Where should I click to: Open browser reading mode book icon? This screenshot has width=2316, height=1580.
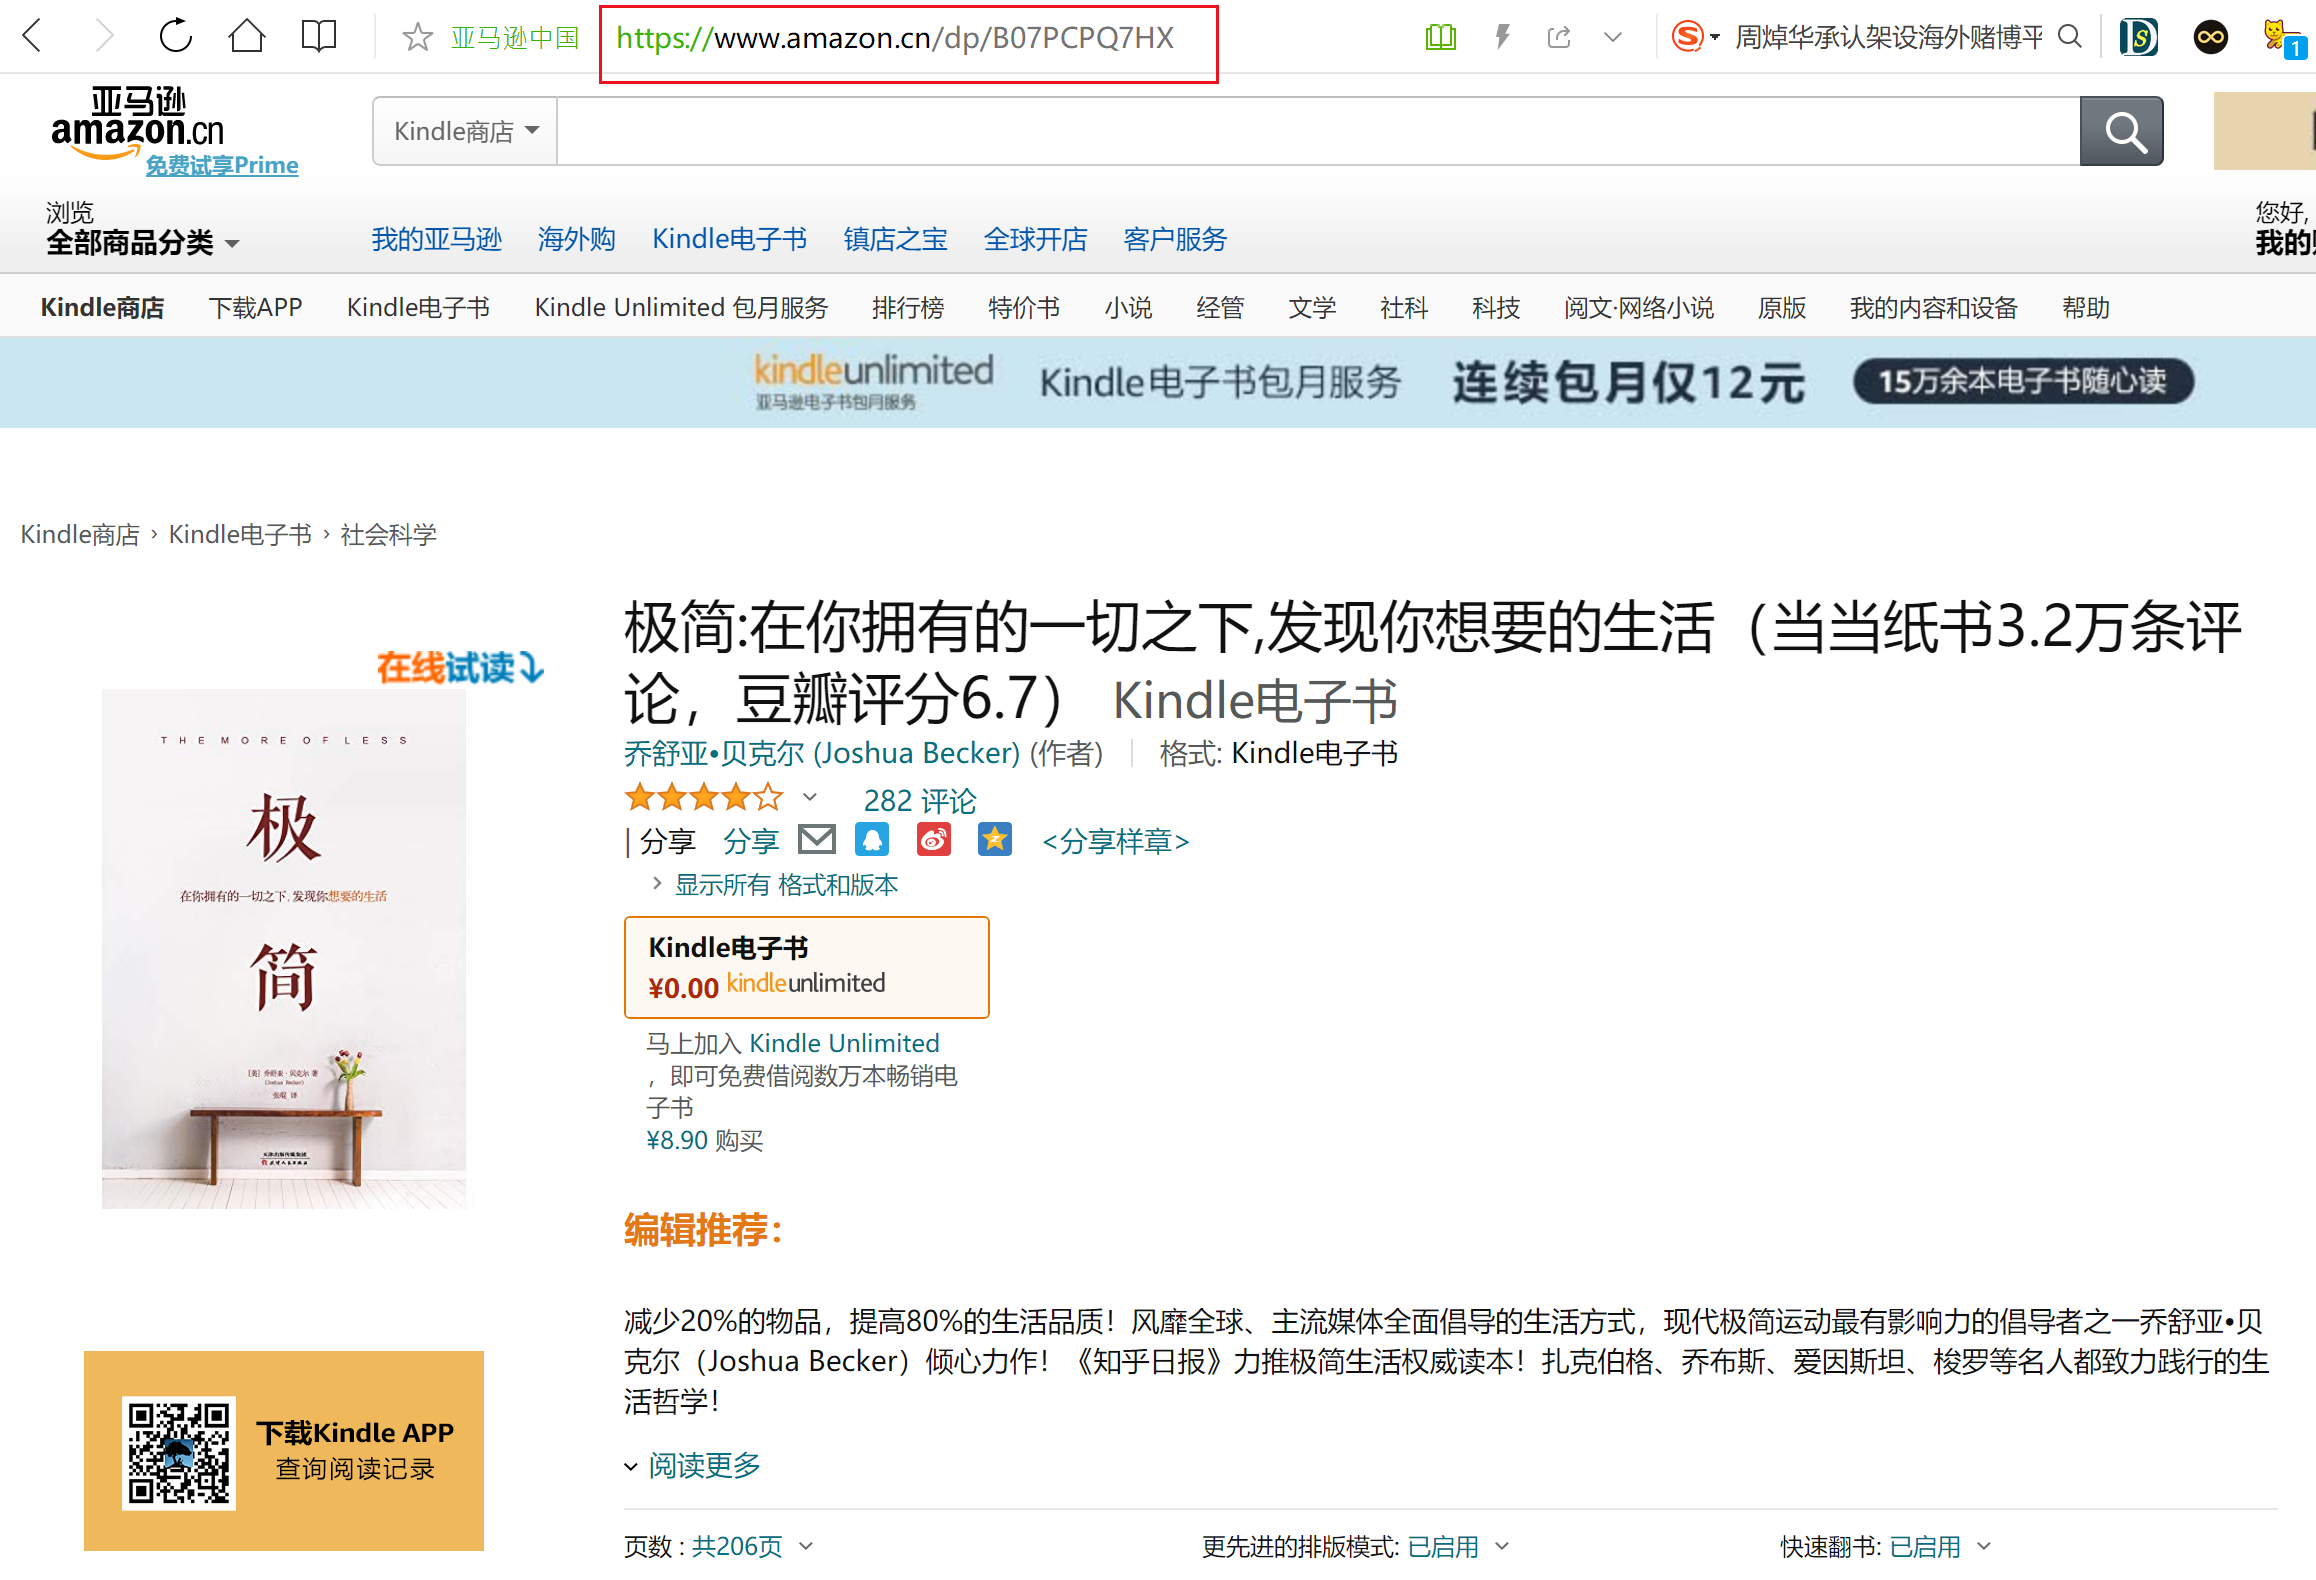click(1440, 36)
